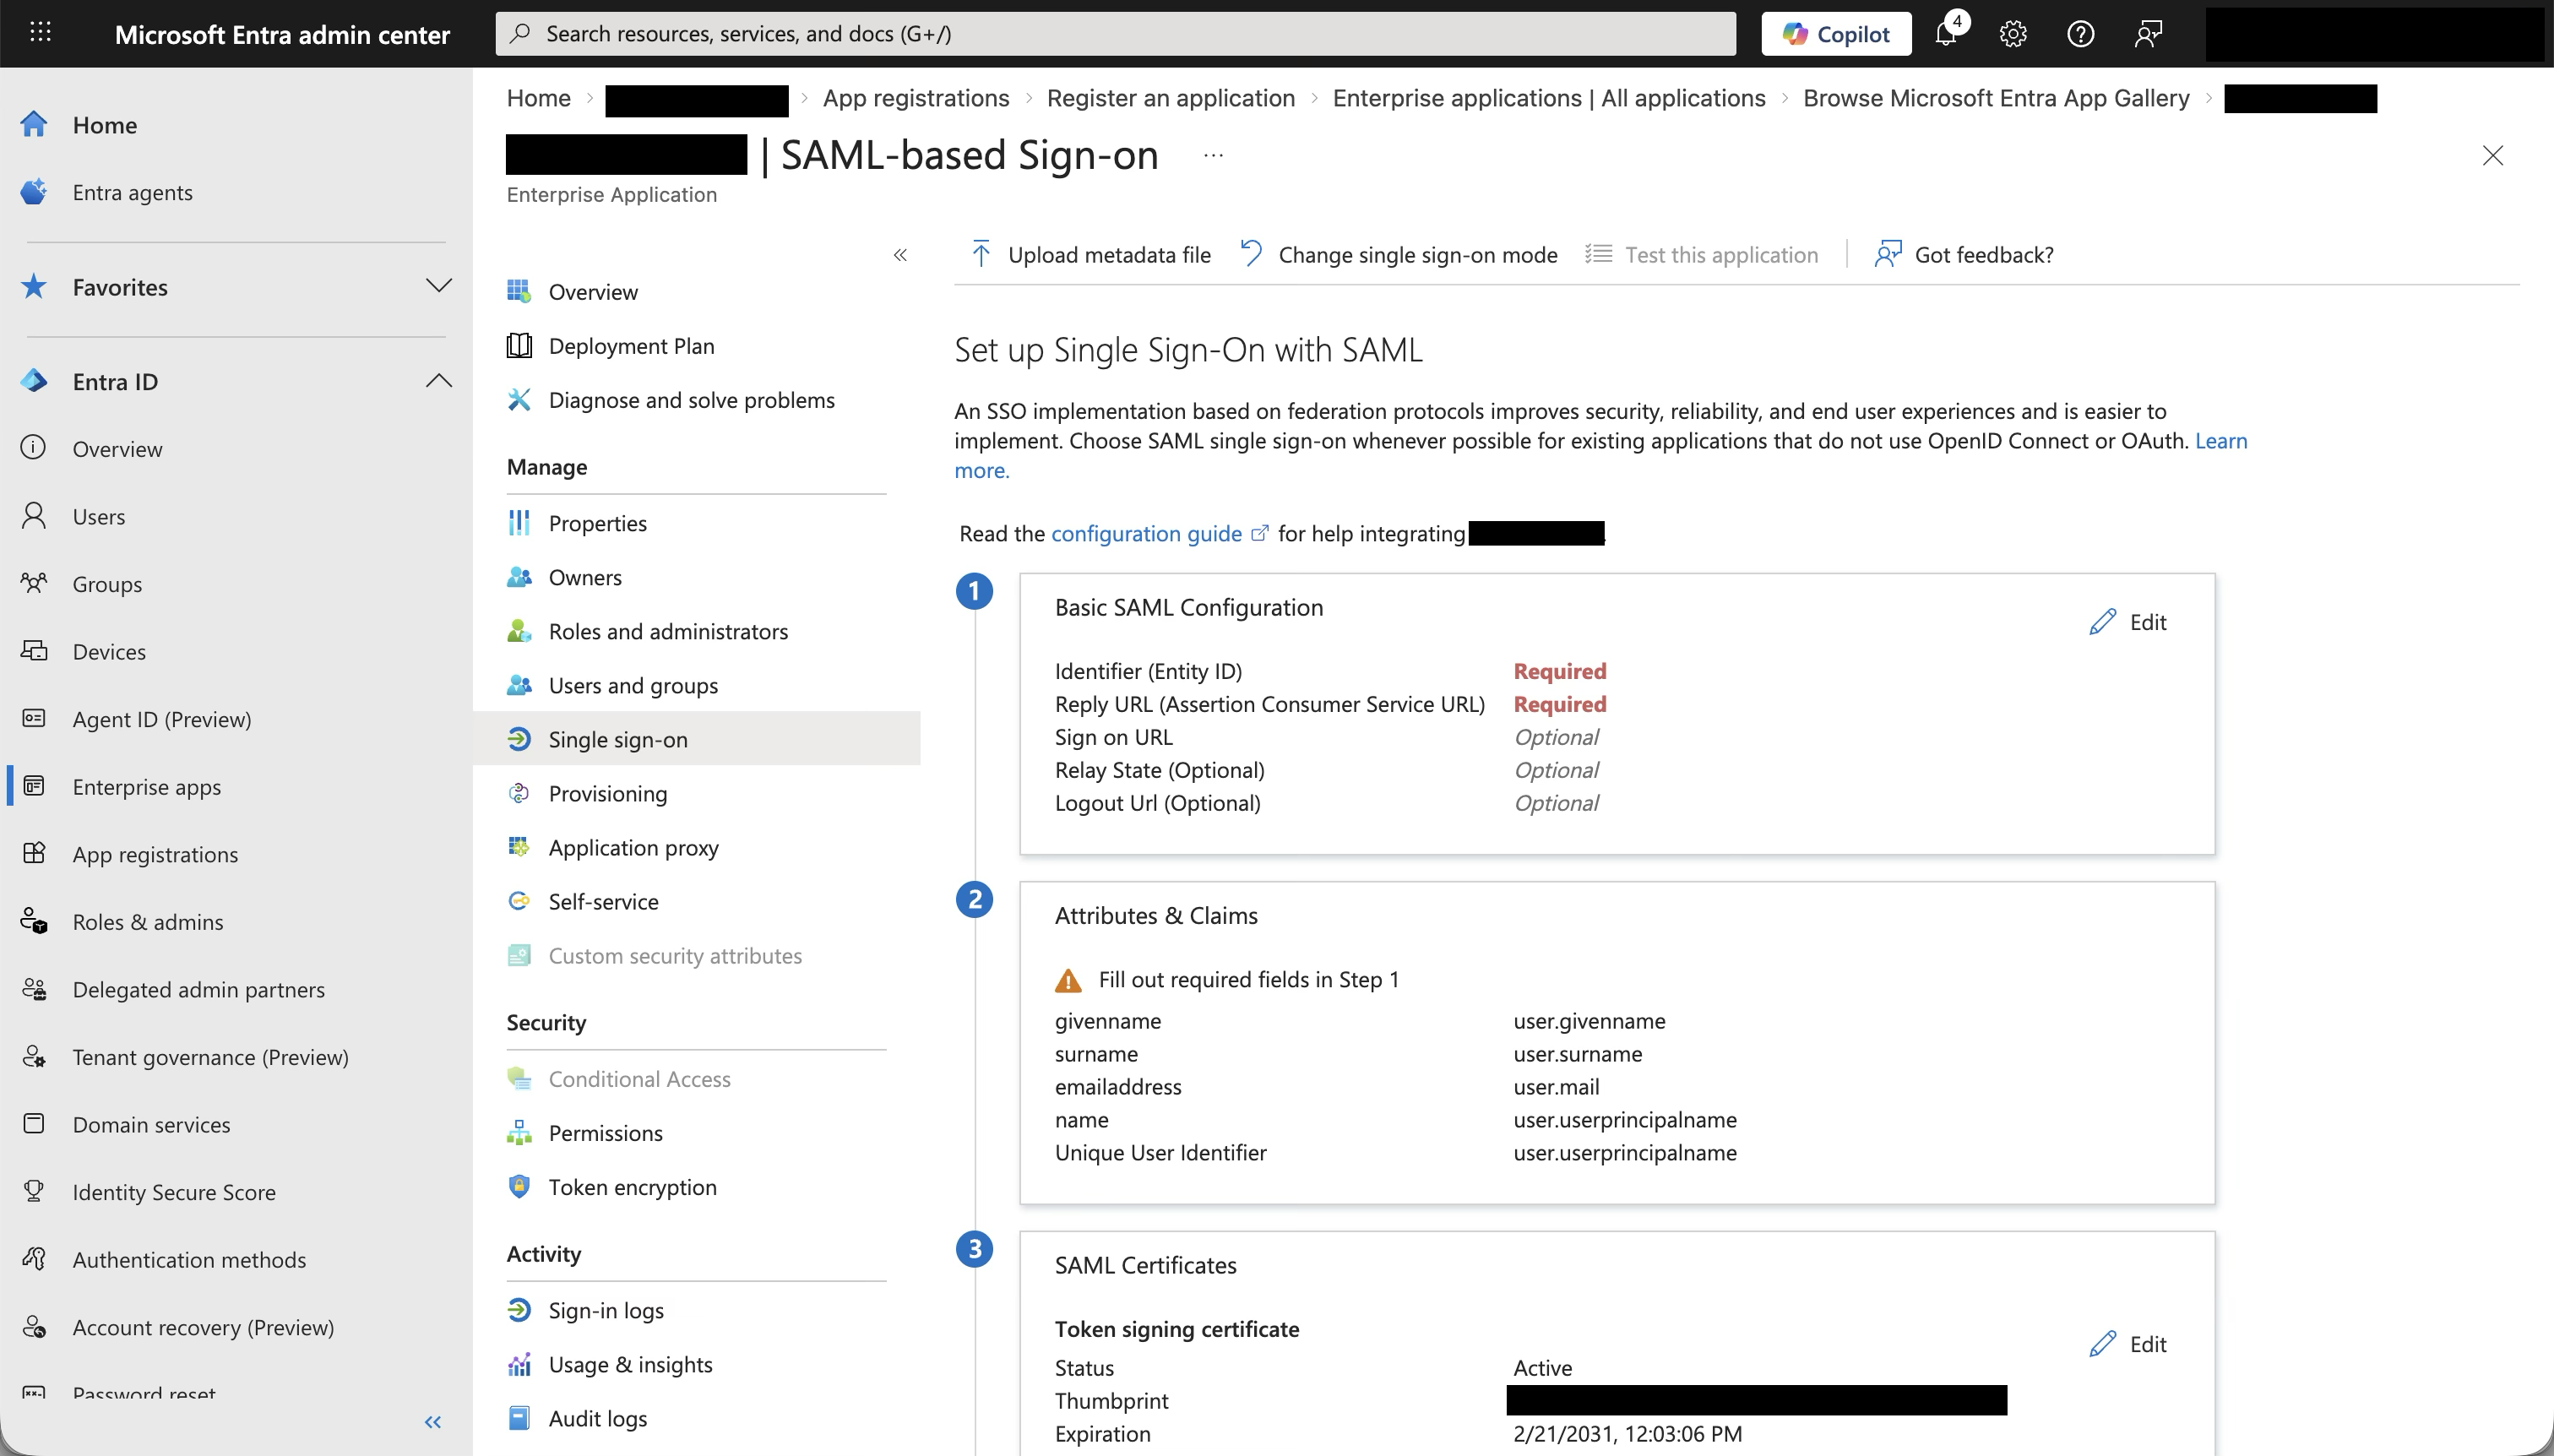Open Agent ID (Preview) in sidebar
2554x1456 pixels.
pos(161,719)
